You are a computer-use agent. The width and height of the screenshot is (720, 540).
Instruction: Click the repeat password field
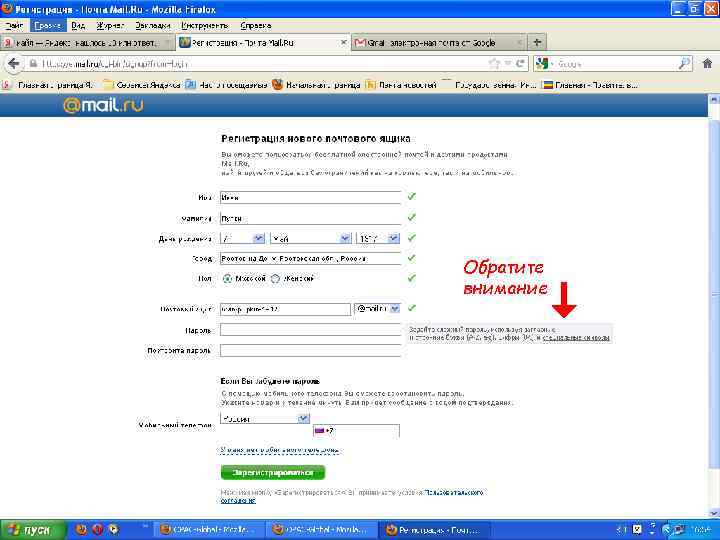[310, 350]
